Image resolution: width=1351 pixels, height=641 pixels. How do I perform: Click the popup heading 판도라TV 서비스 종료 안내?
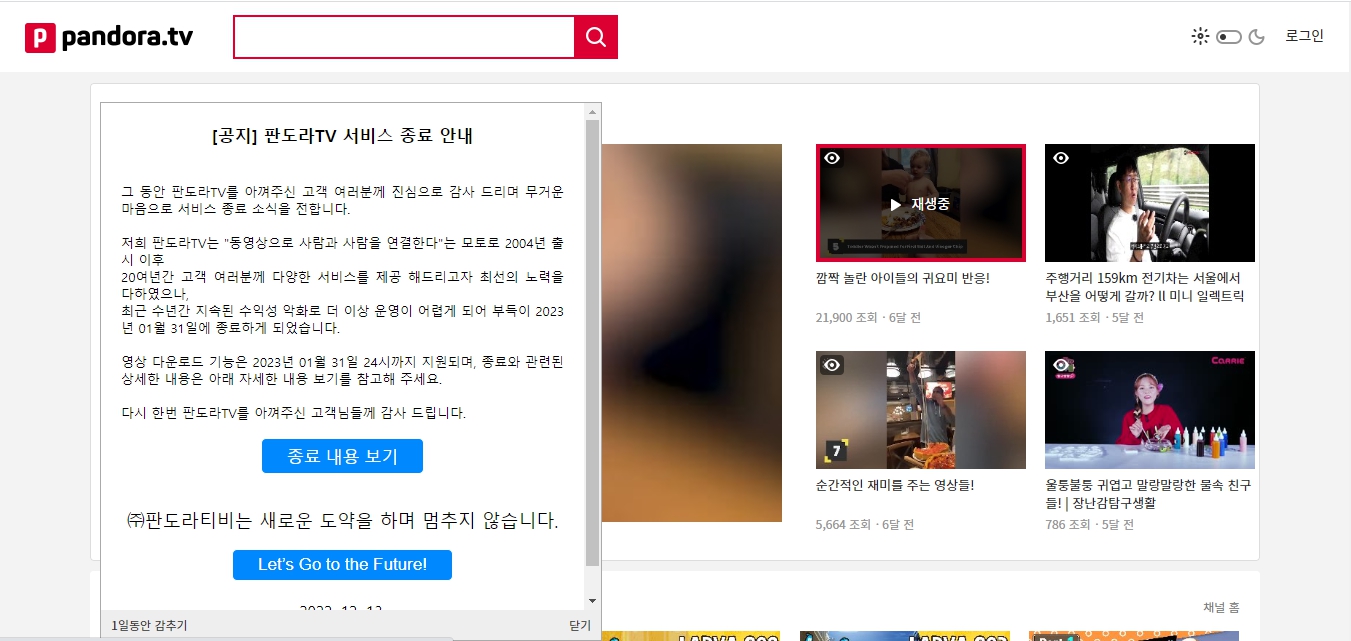342,136
